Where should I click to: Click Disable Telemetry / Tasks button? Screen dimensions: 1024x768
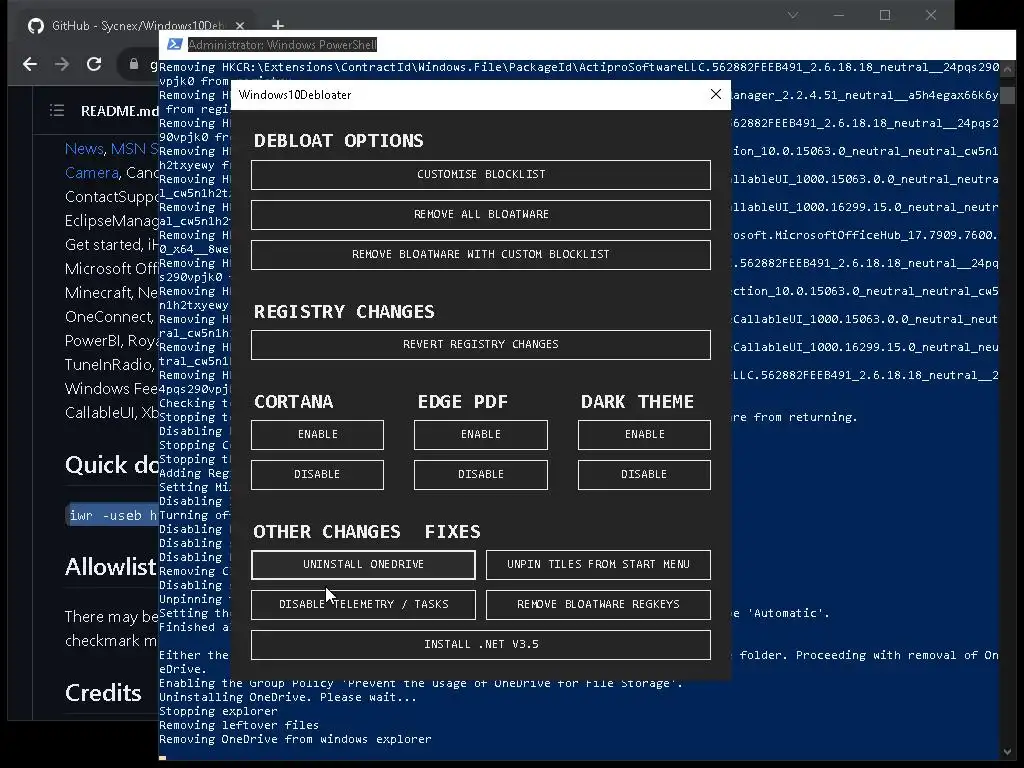tap(363, 604)
